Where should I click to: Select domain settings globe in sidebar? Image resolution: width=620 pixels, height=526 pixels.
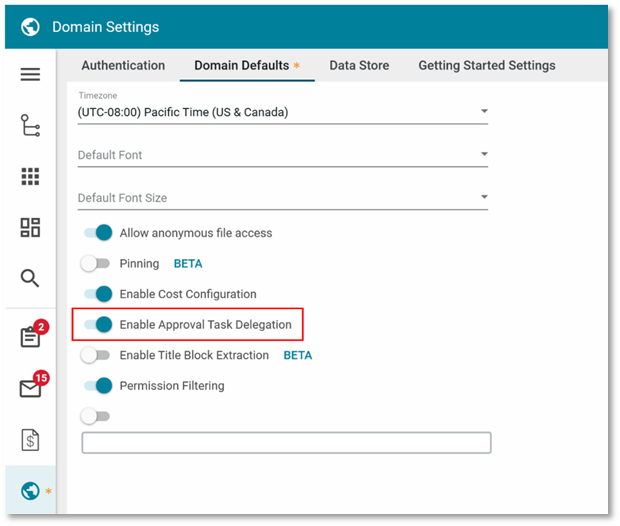tap(30, 491)
